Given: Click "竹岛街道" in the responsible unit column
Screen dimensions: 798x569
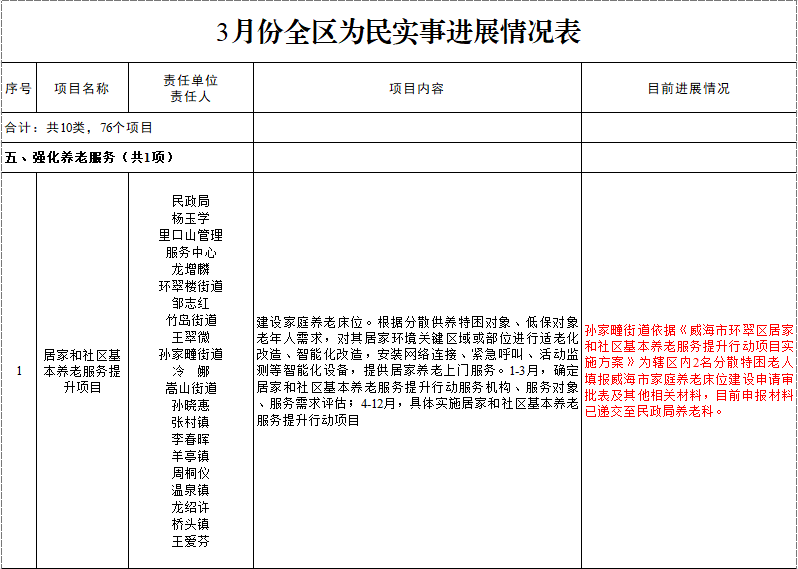Looking at the screenshot, I should pyautogui.click(x=190, y=320).
